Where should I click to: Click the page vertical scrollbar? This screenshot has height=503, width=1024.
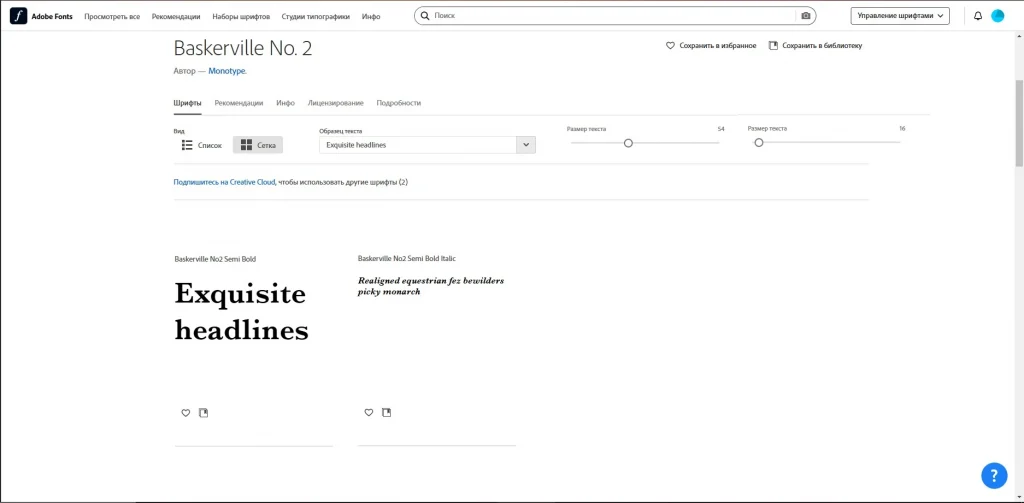pos(1019,124)
